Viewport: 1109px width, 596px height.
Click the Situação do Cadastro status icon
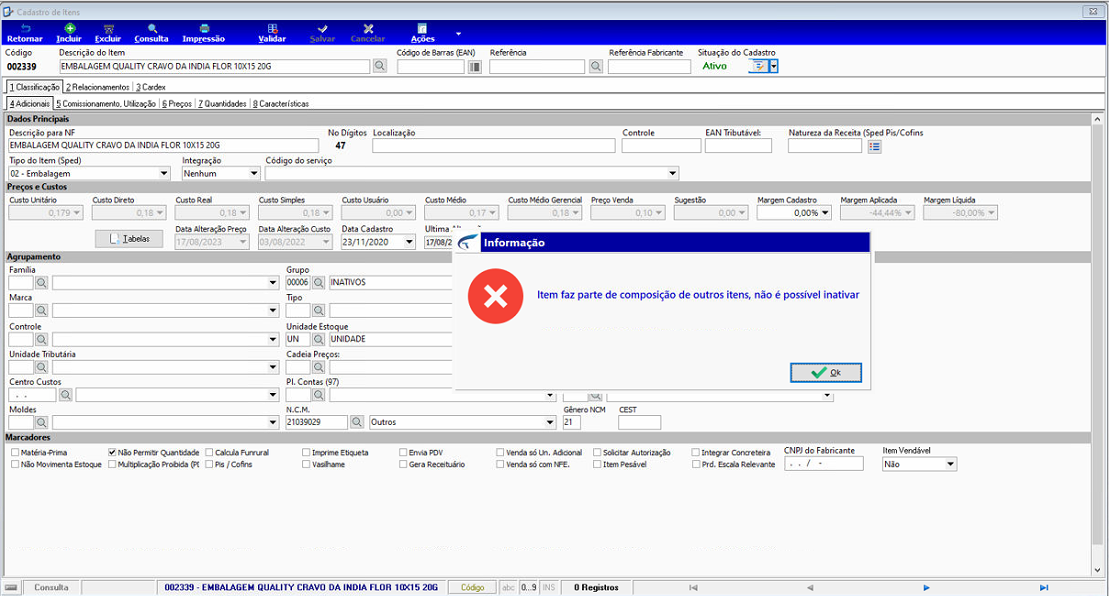tap(759, 66)
